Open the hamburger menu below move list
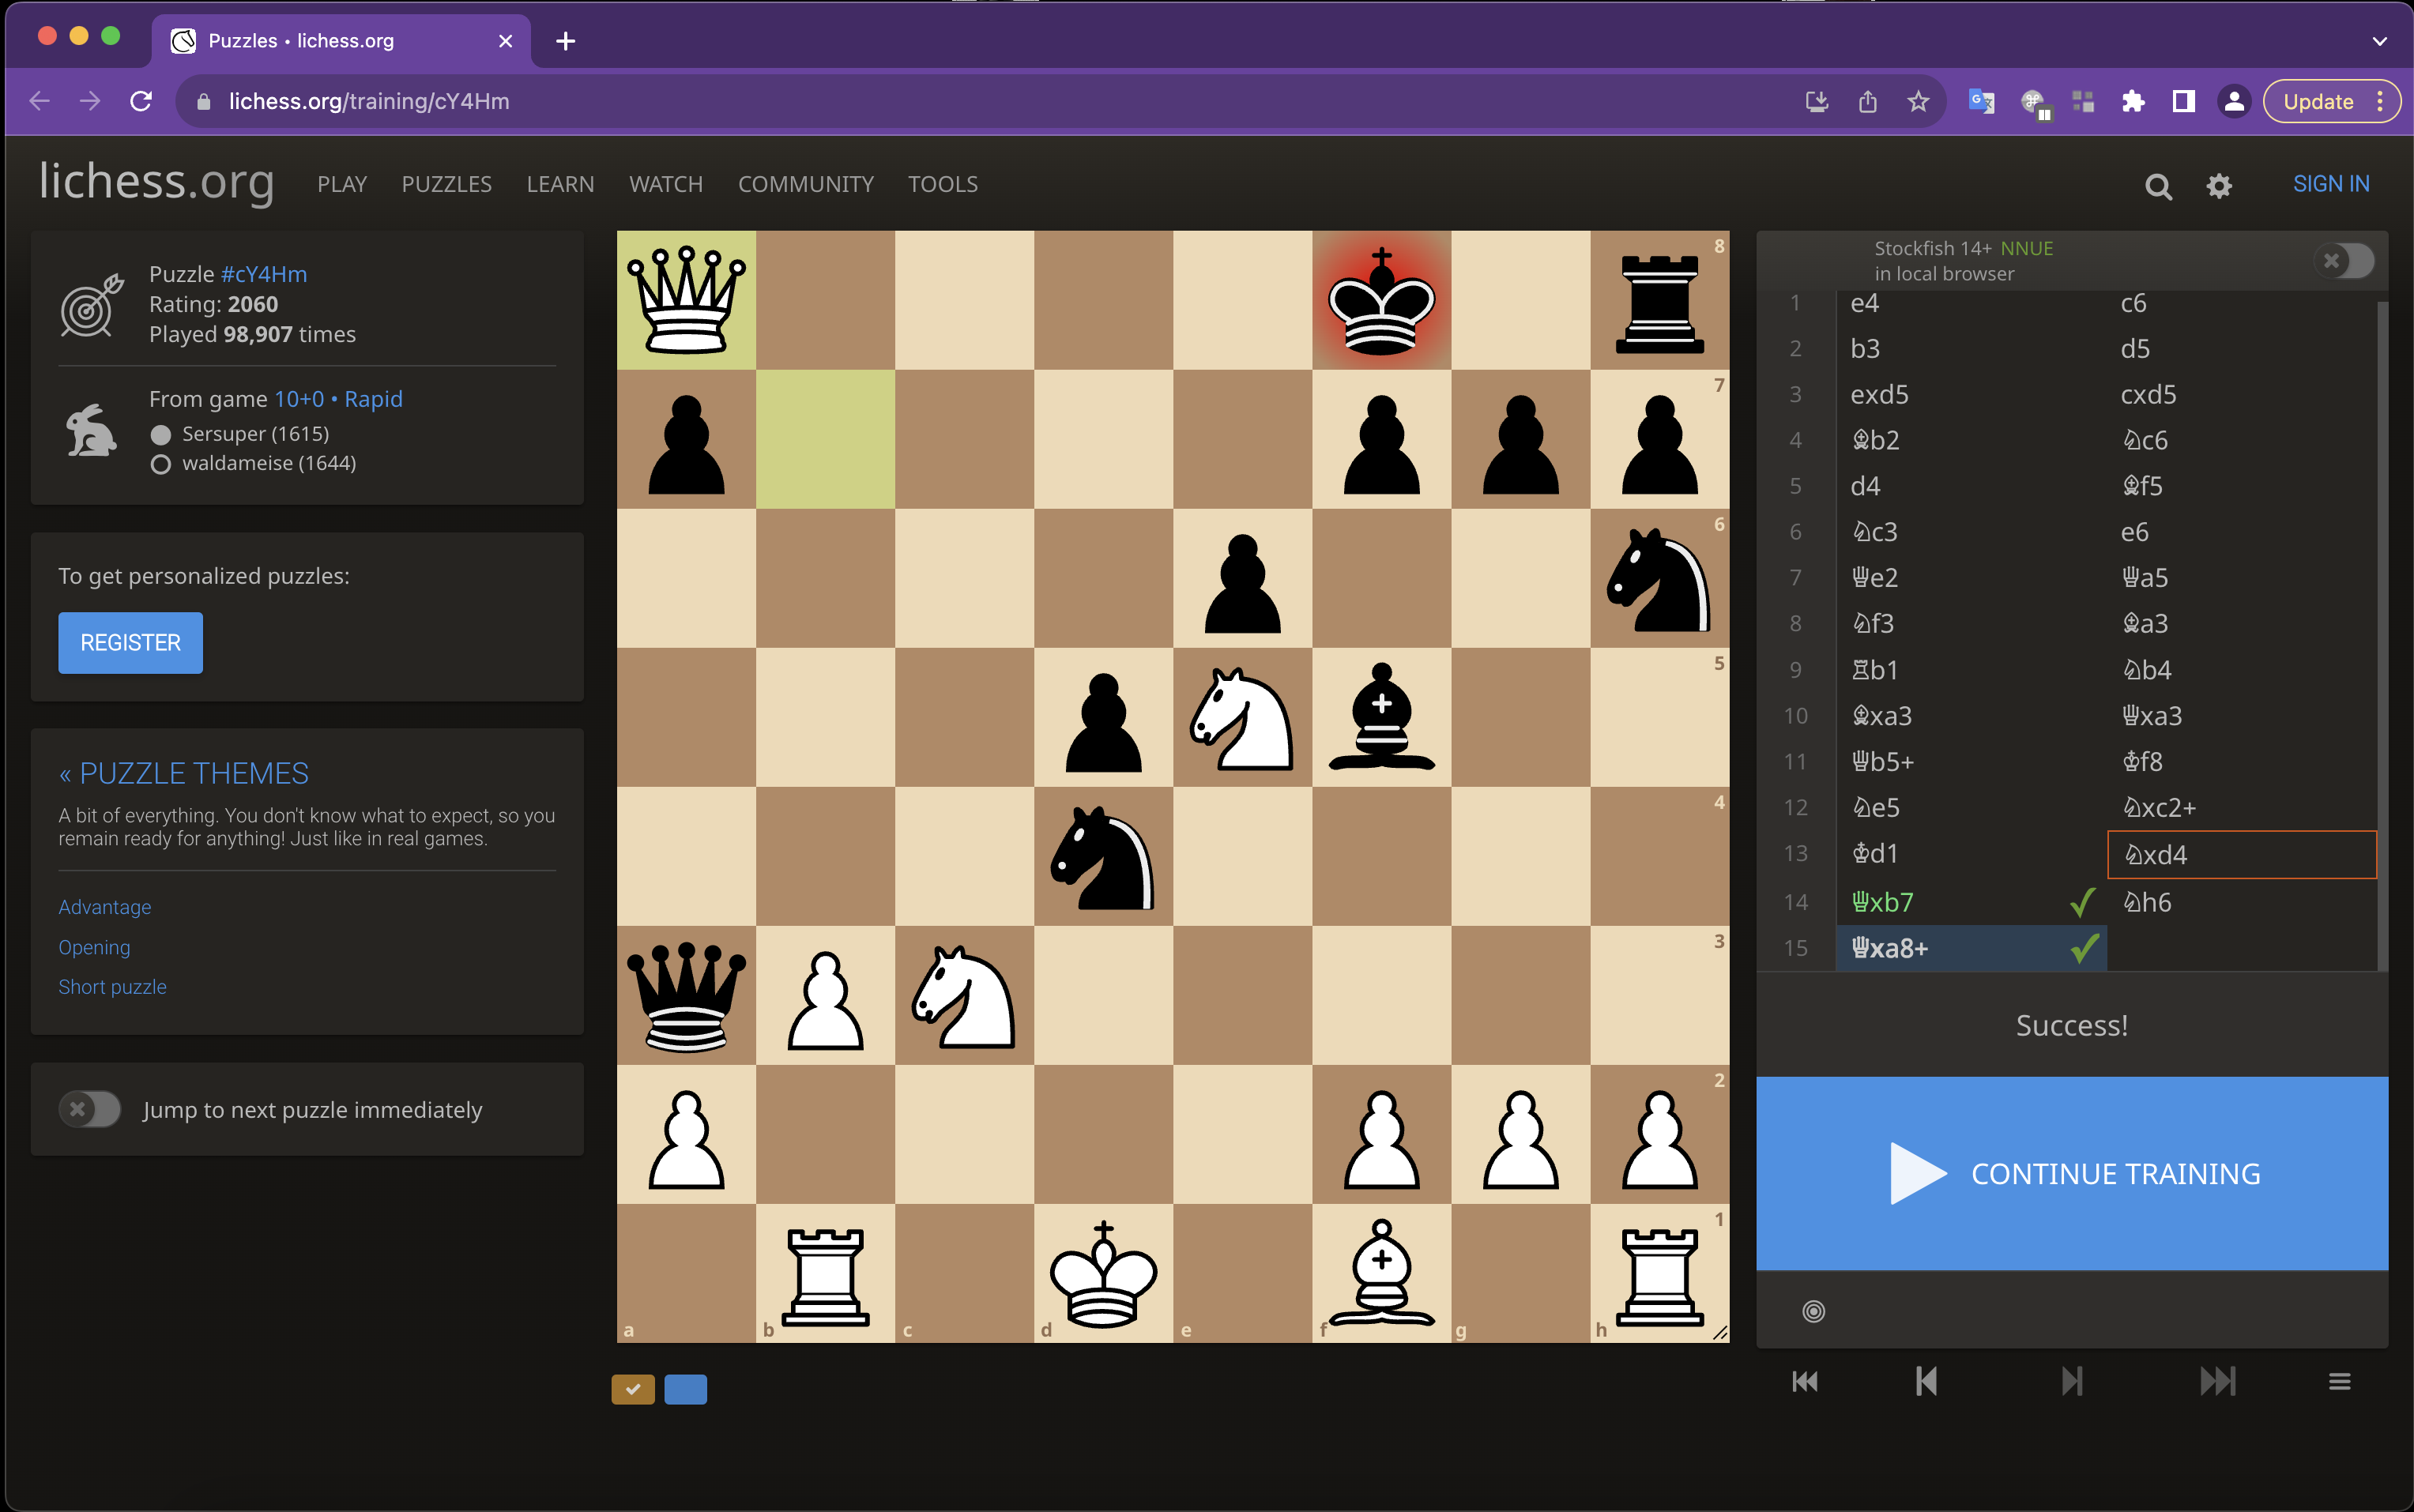 2339,1382
